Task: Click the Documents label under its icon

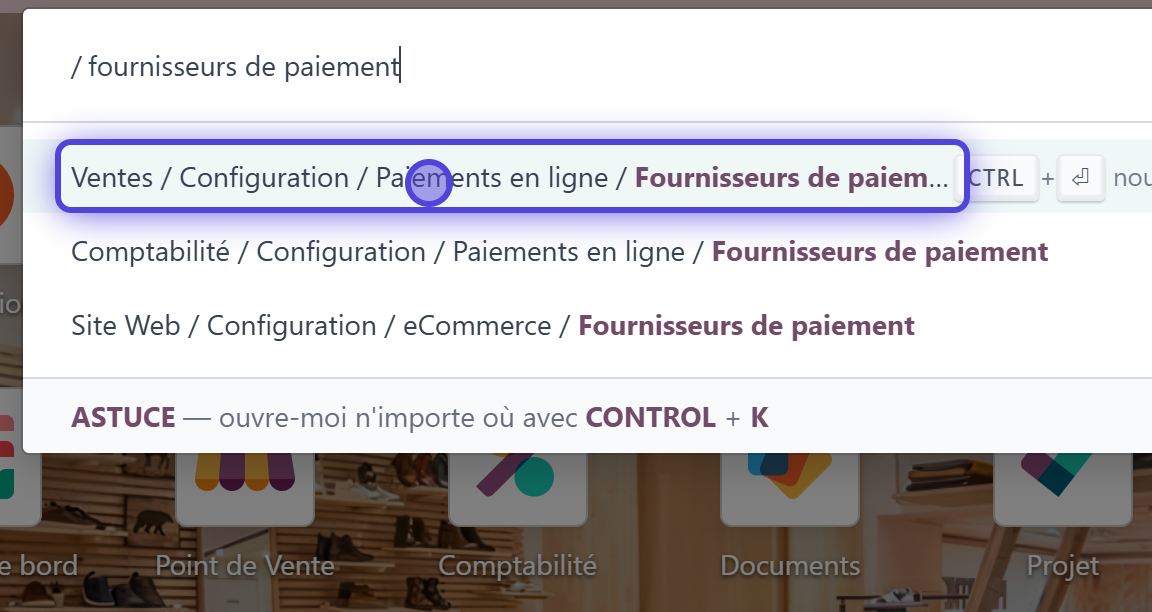Action: 789,566
